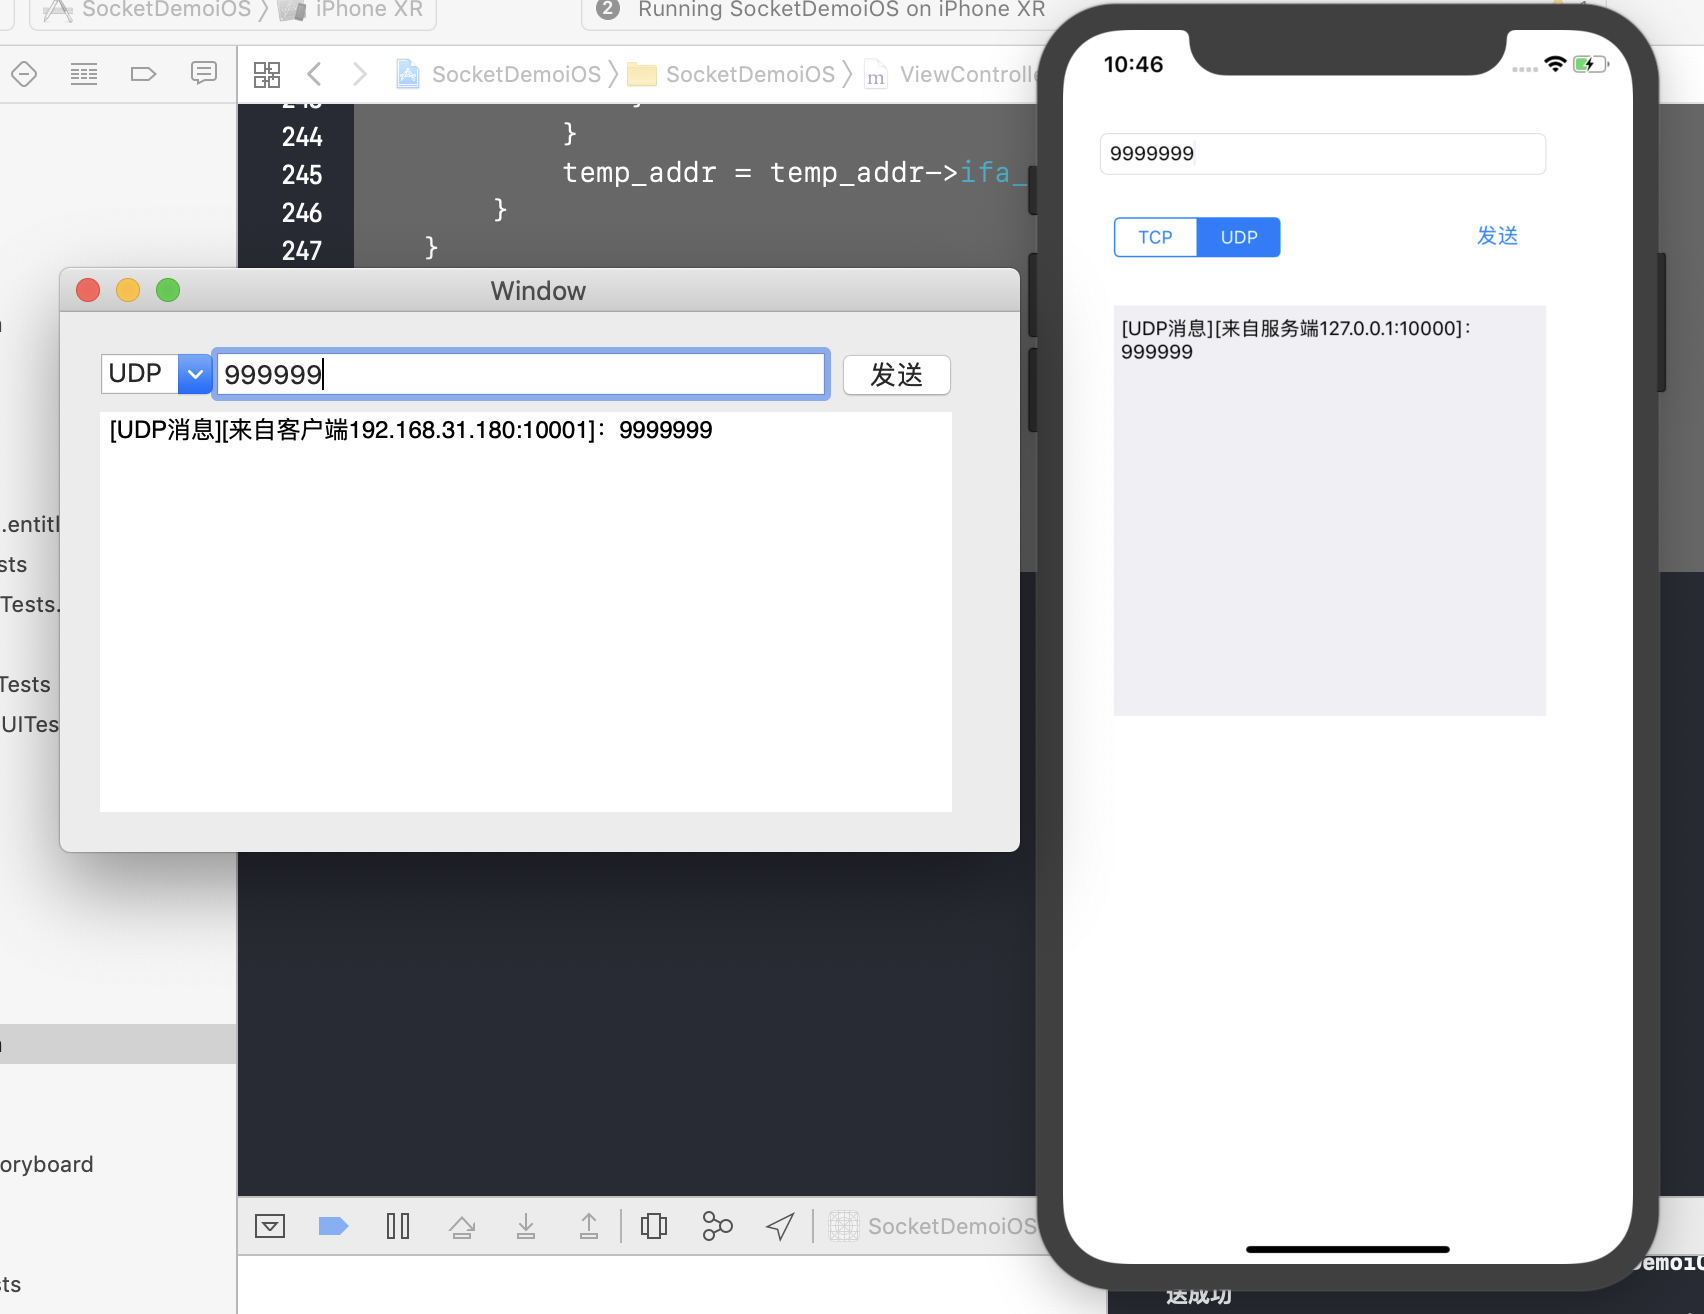Image resolution: width=1704 pixels, height=1314 pixels.
Task: Click the received UDP message log line
Action: pos(411,430)
